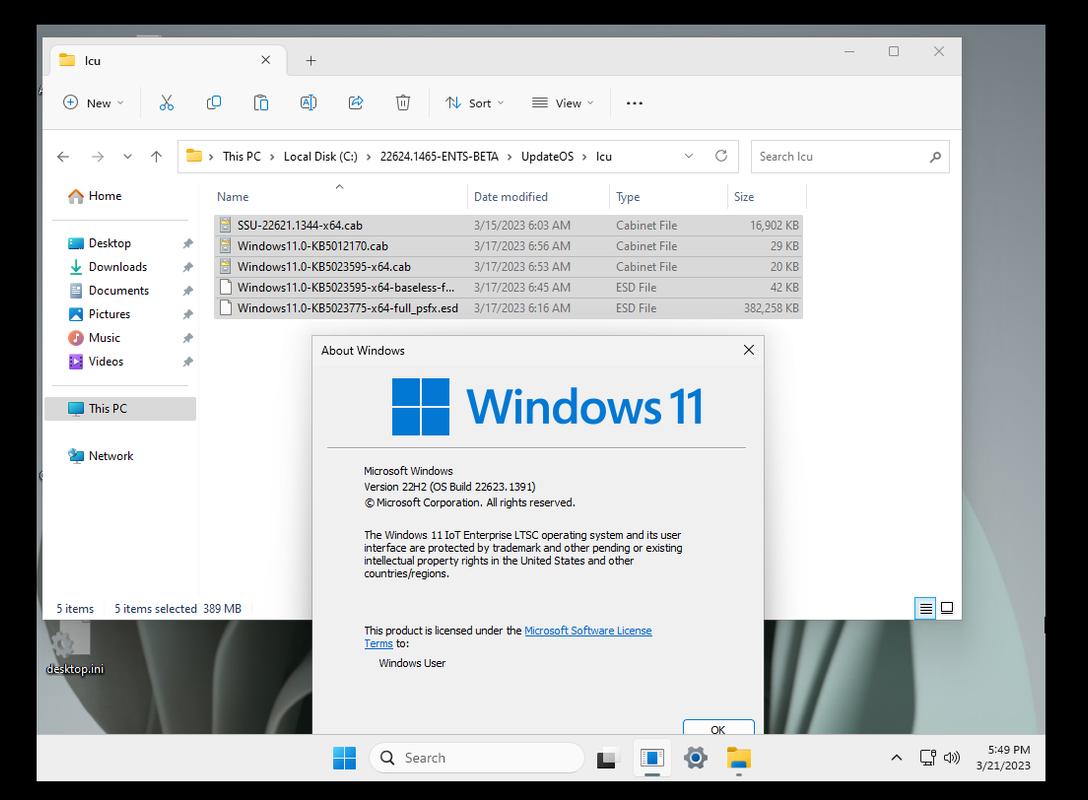Open the Sort dropdown
Screen dimensions: 1088x800
pyautogui.click(x=475, y=103)
